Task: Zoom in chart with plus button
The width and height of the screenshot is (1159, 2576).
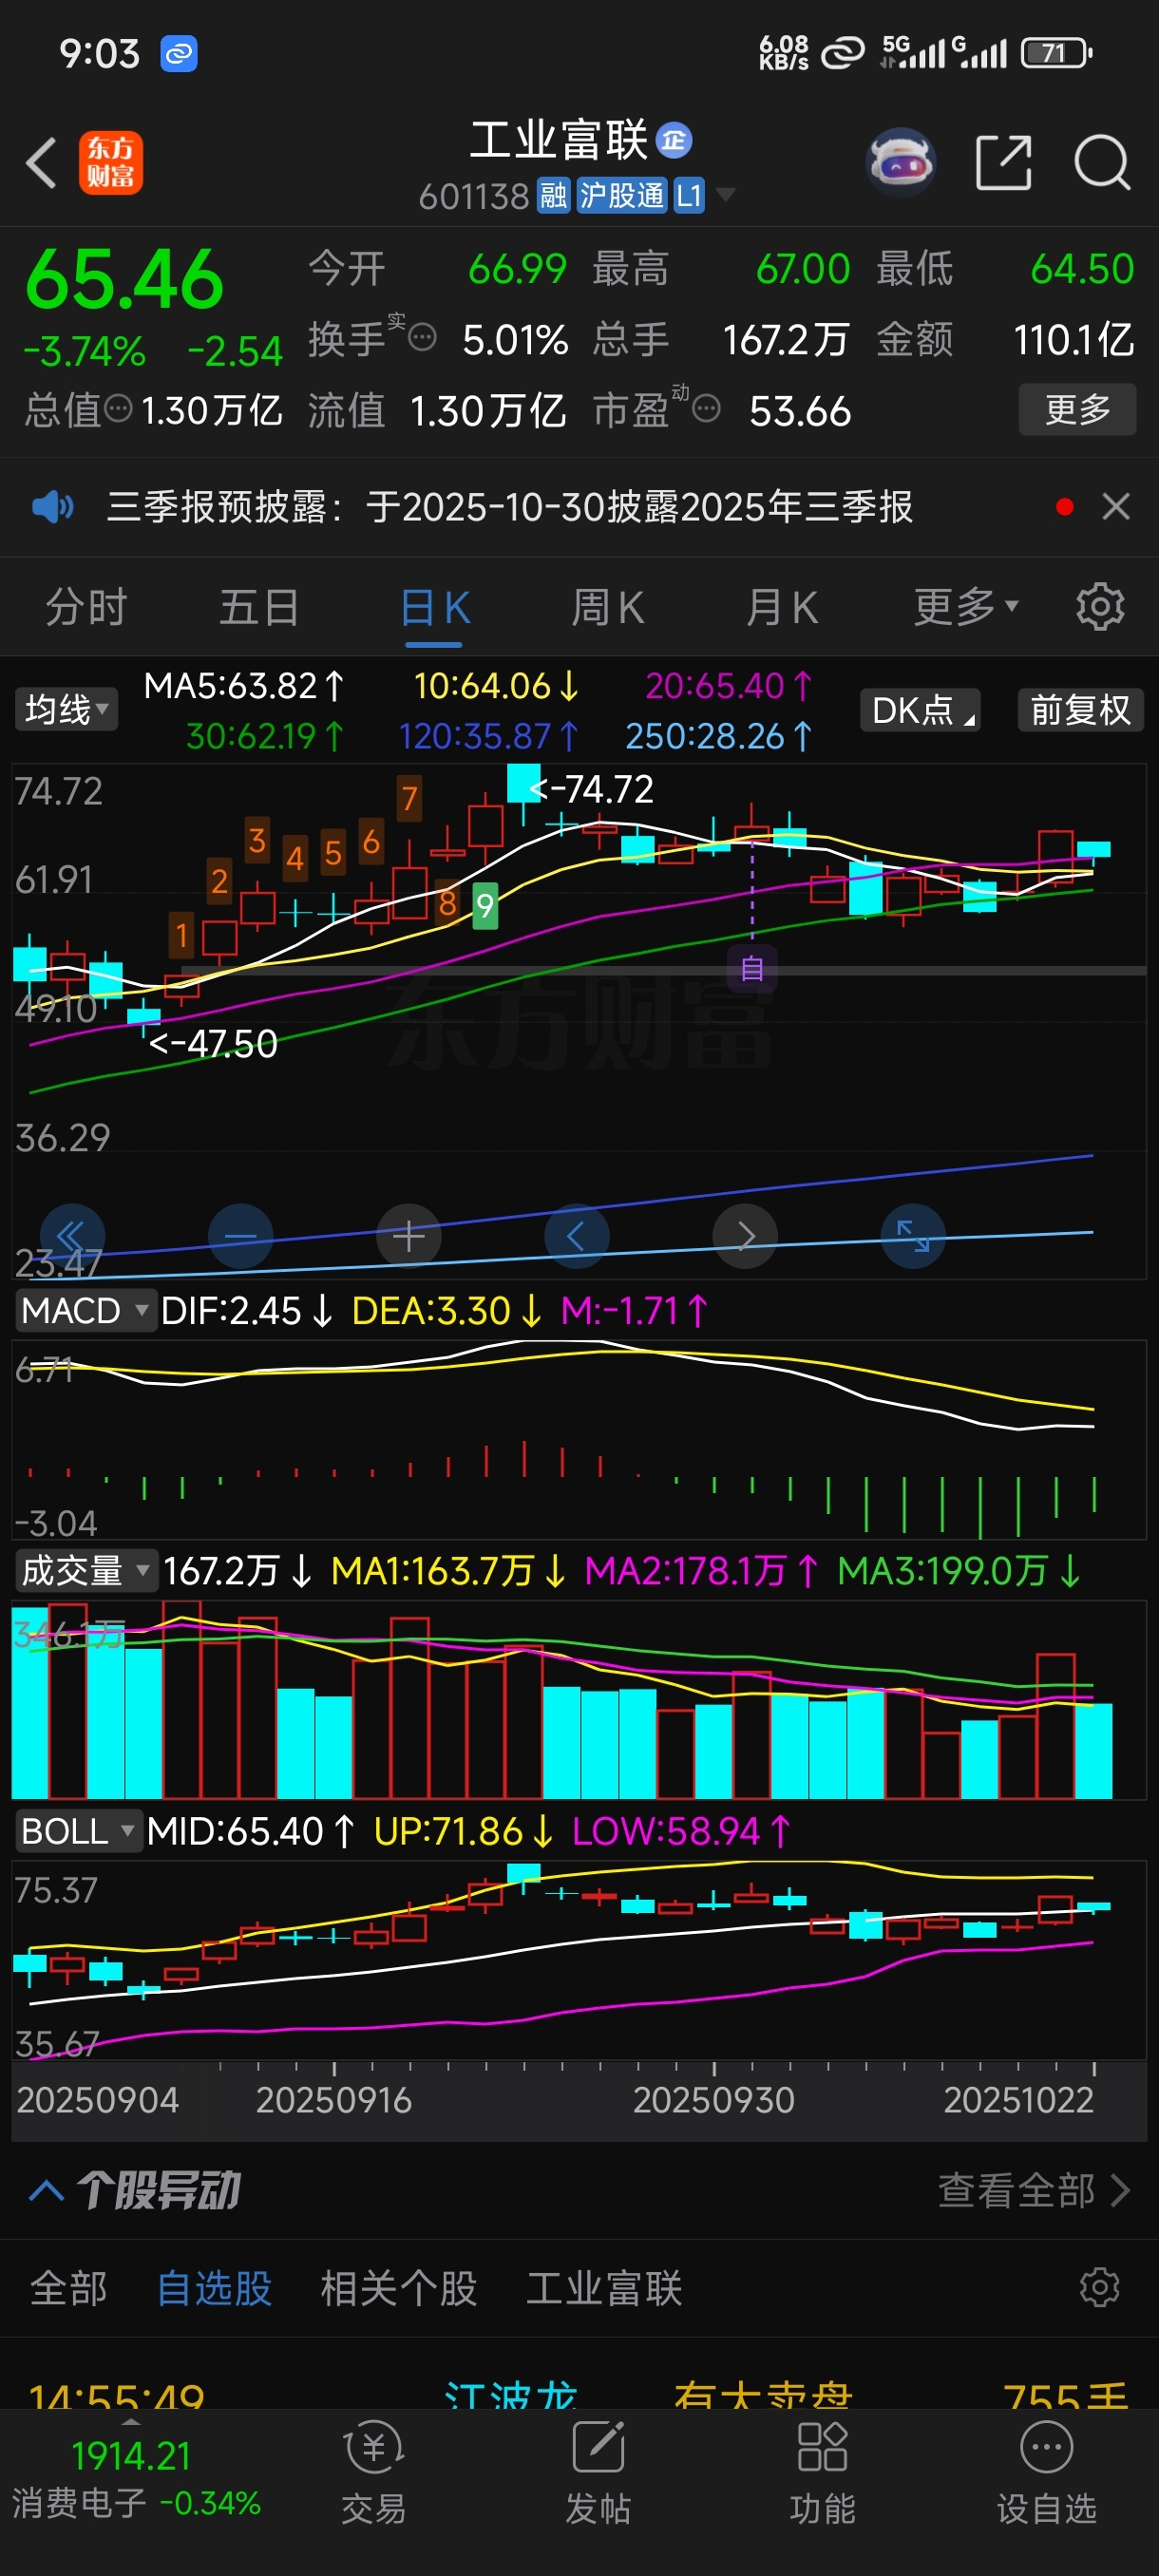Action: point(408,1236)
